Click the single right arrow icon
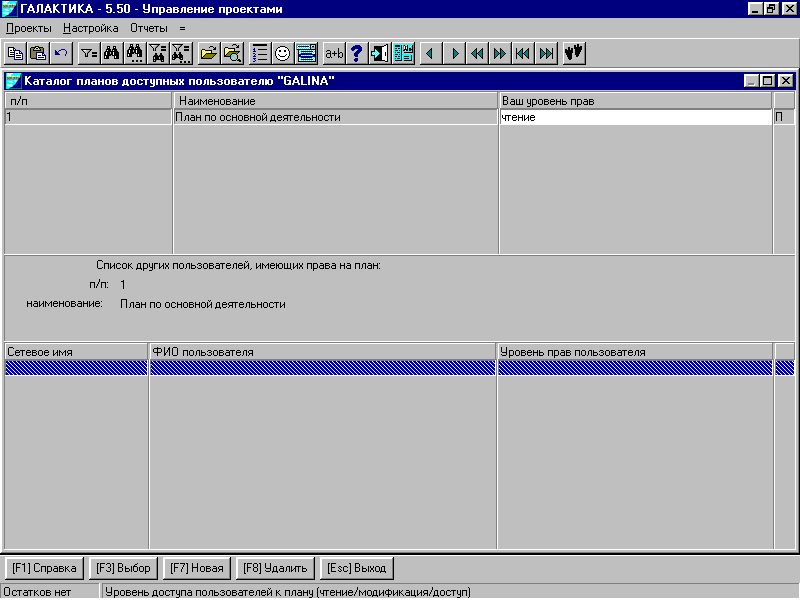Viewport: 800px width, 600px height. tap(454, 53)
